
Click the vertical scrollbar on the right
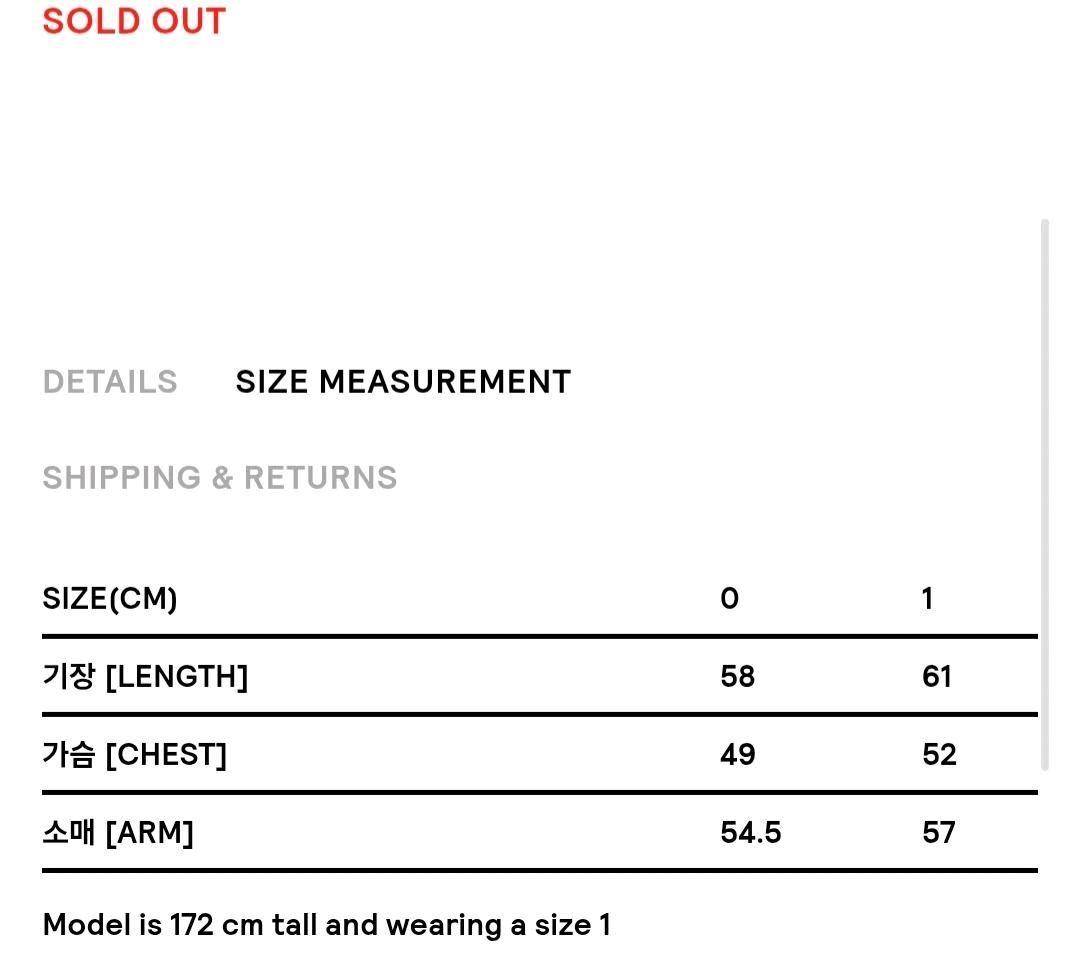(x=1045, y=494)
